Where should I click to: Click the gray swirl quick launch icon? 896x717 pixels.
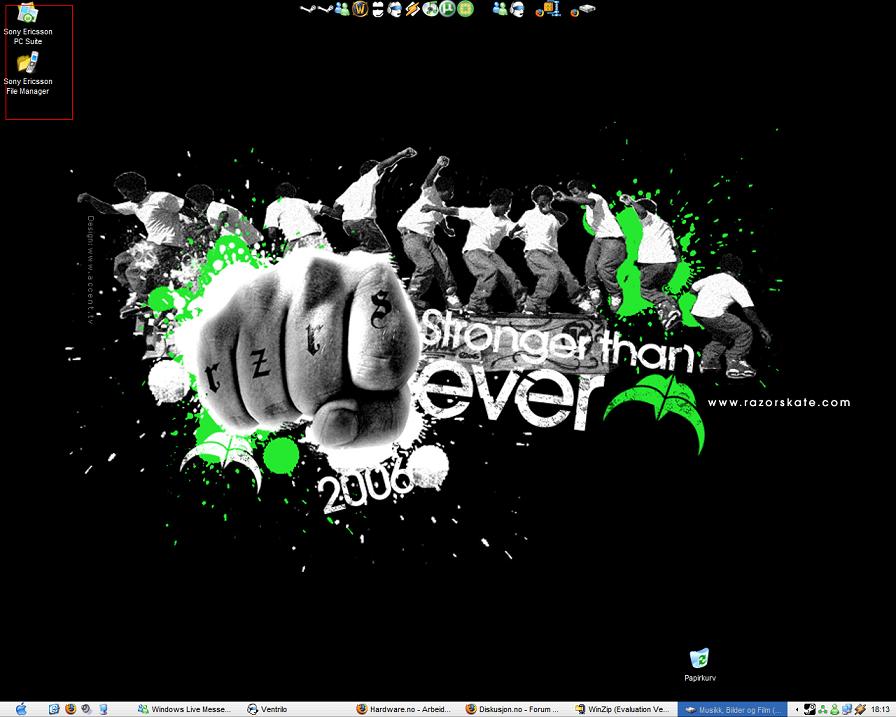[x=86, y=709]
